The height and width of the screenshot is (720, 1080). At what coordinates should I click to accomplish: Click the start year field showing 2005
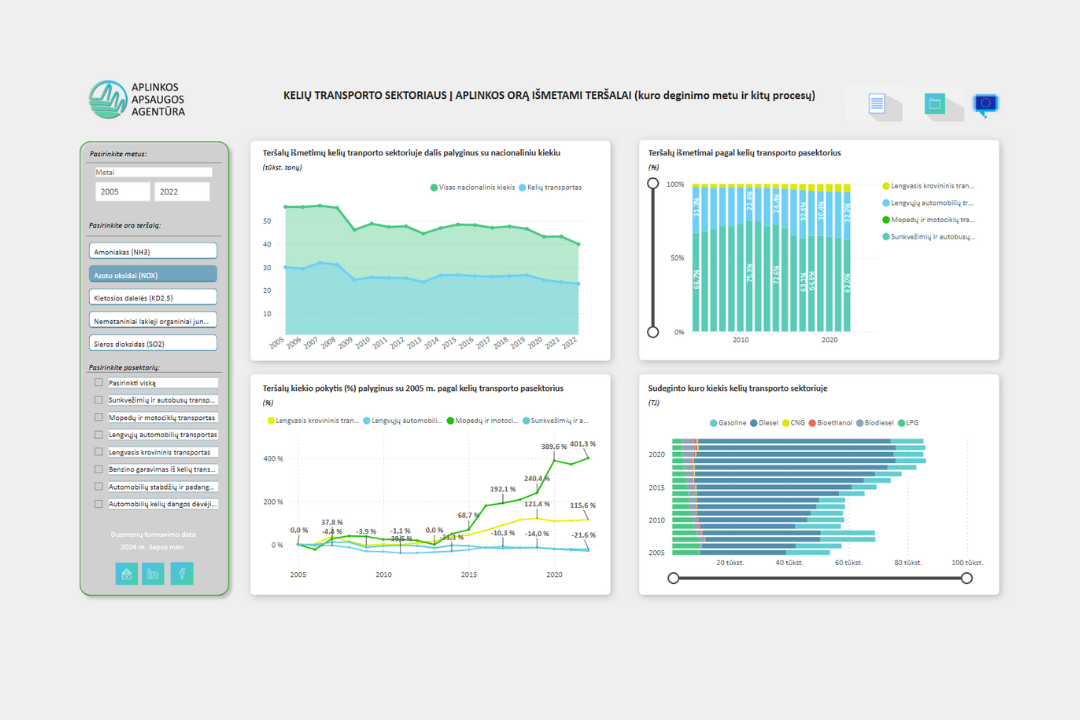click(123, 192)
